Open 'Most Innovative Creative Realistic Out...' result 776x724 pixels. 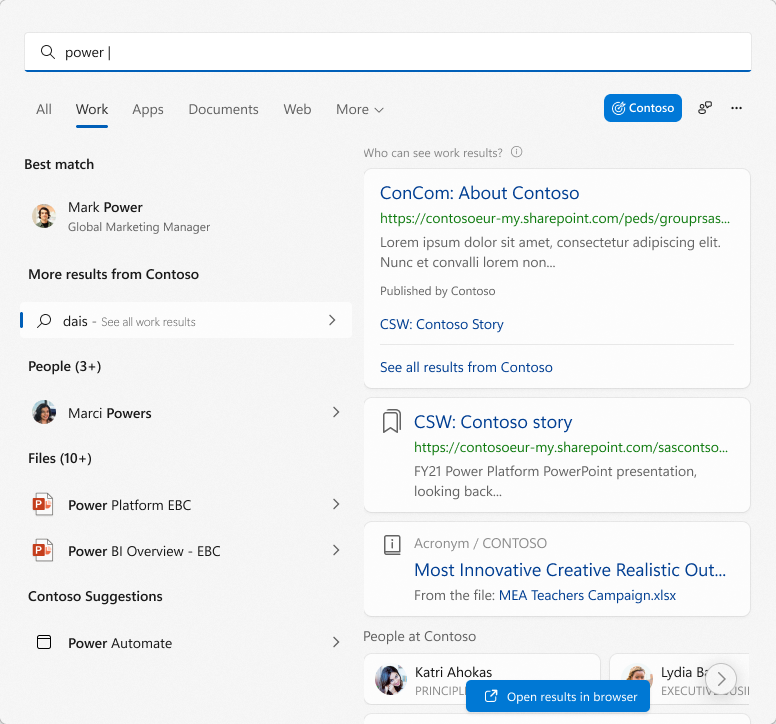[x=570, y=570]
